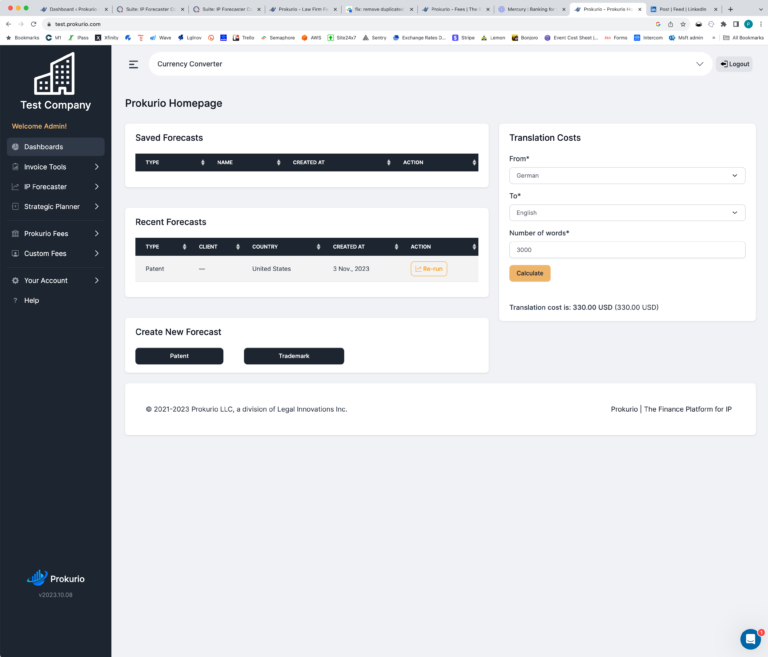The image size is (768, 657).
Task: Switch to the Prokurio Law Firm tab
Action: pyautogui.click(x=303, y=9)
